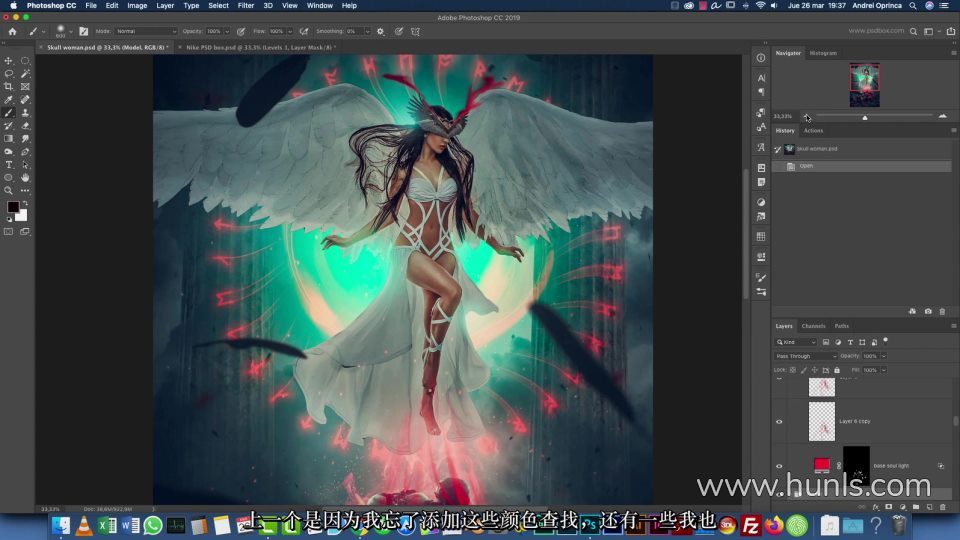Create a new group folder icon
Viewport: 960px width, 540px height.
point(916,507)
